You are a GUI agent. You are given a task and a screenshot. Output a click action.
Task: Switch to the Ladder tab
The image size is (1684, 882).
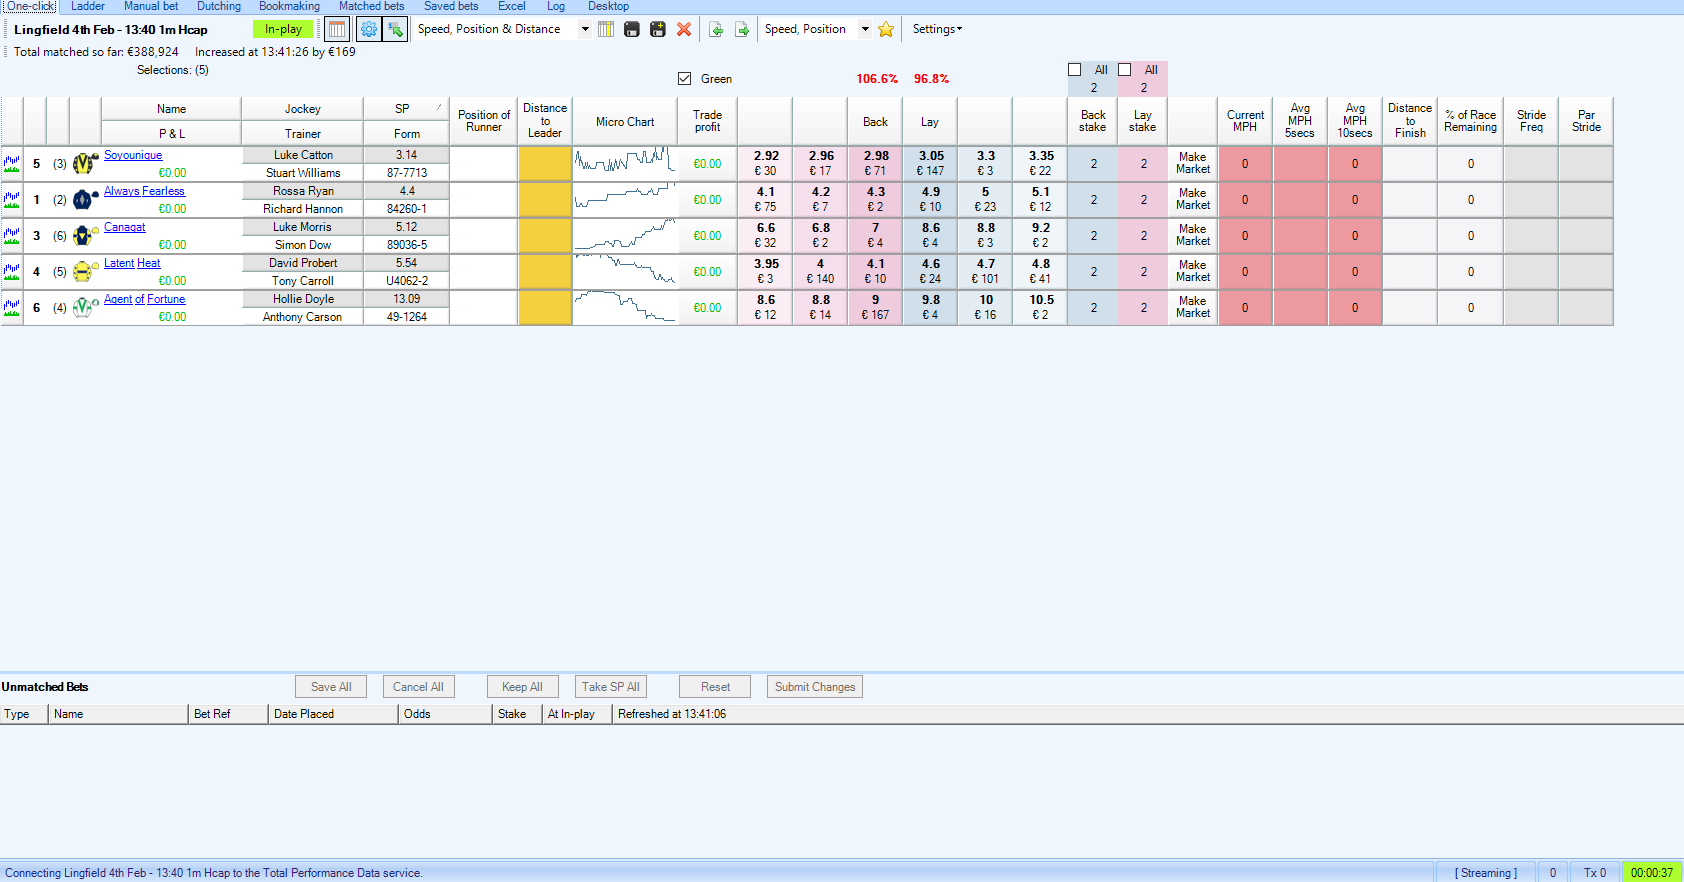[88, 6]
